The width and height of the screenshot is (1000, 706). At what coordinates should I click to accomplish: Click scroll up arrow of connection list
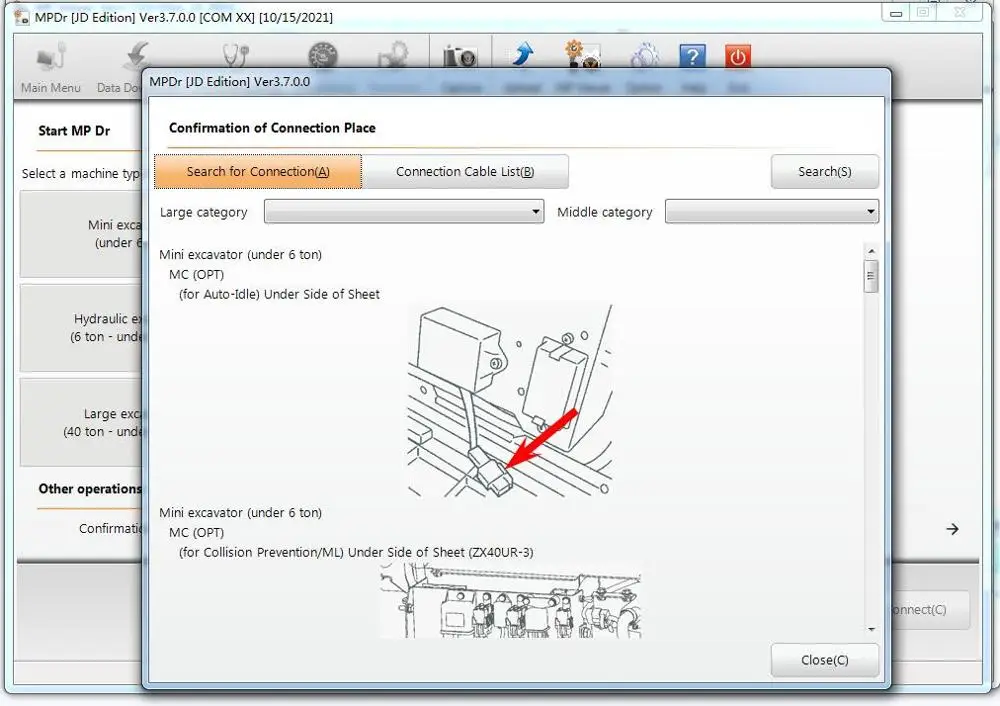coord(871,251)
